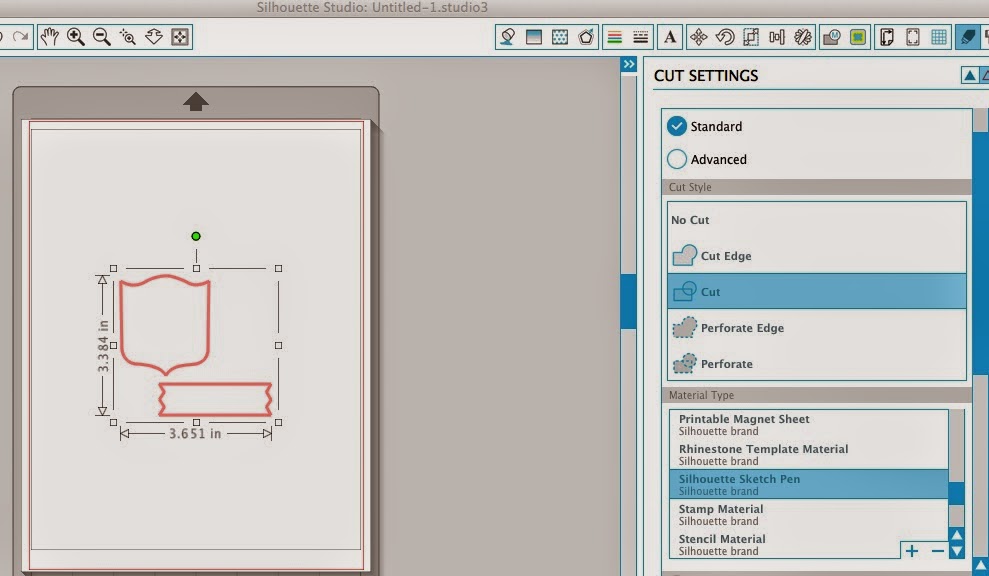Click the shield shape outline
Viewport: 989px width, 576px height.
point(165,325)
